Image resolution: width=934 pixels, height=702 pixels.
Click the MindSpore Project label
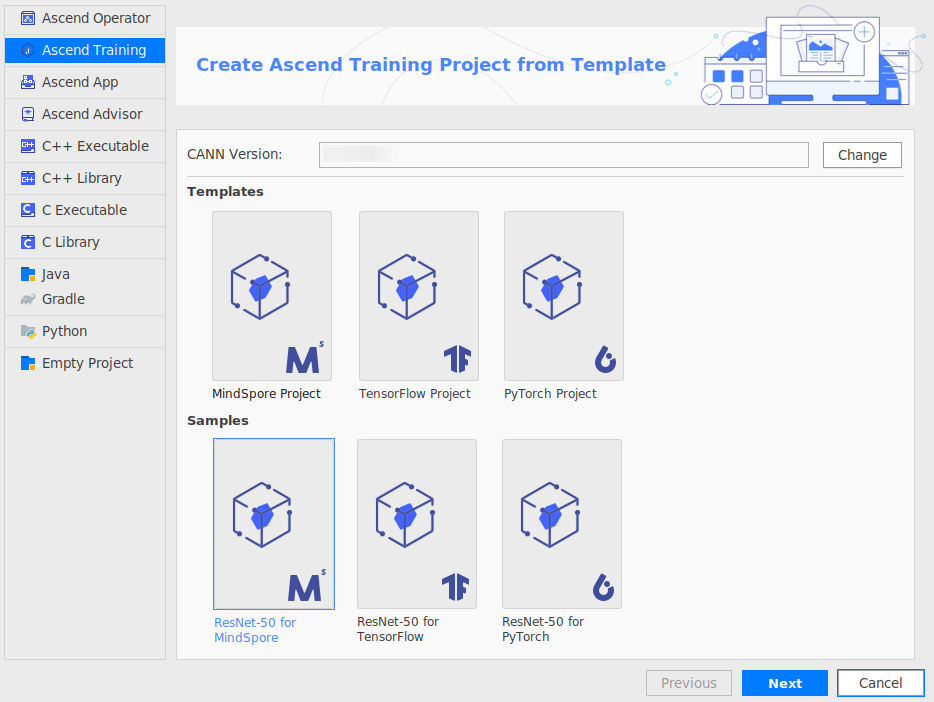click(266, 394)
